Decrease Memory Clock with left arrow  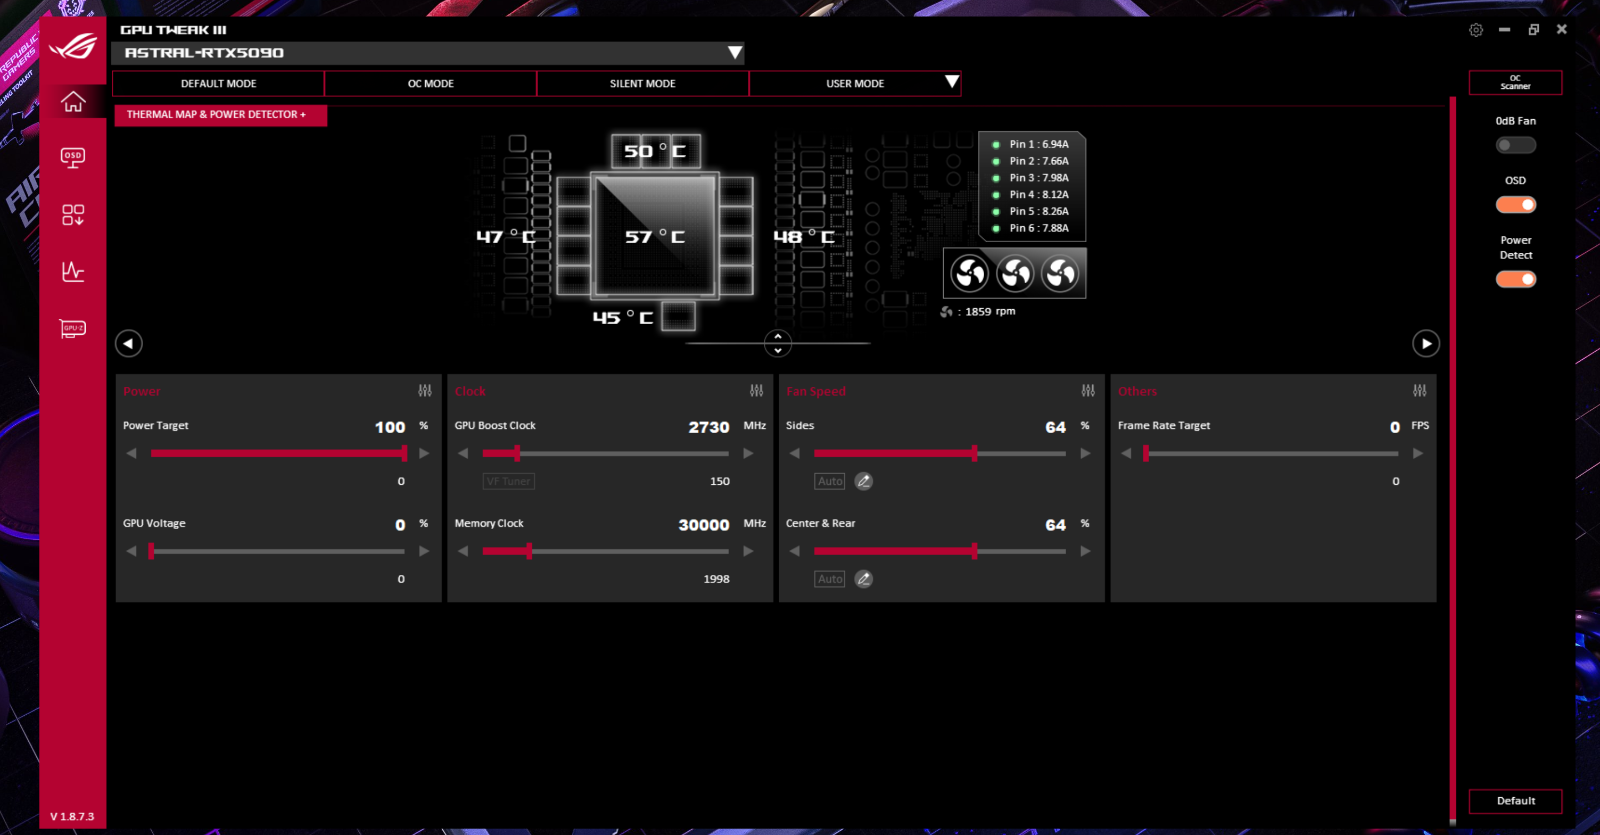pyautogui.click(x=463, y=551)
